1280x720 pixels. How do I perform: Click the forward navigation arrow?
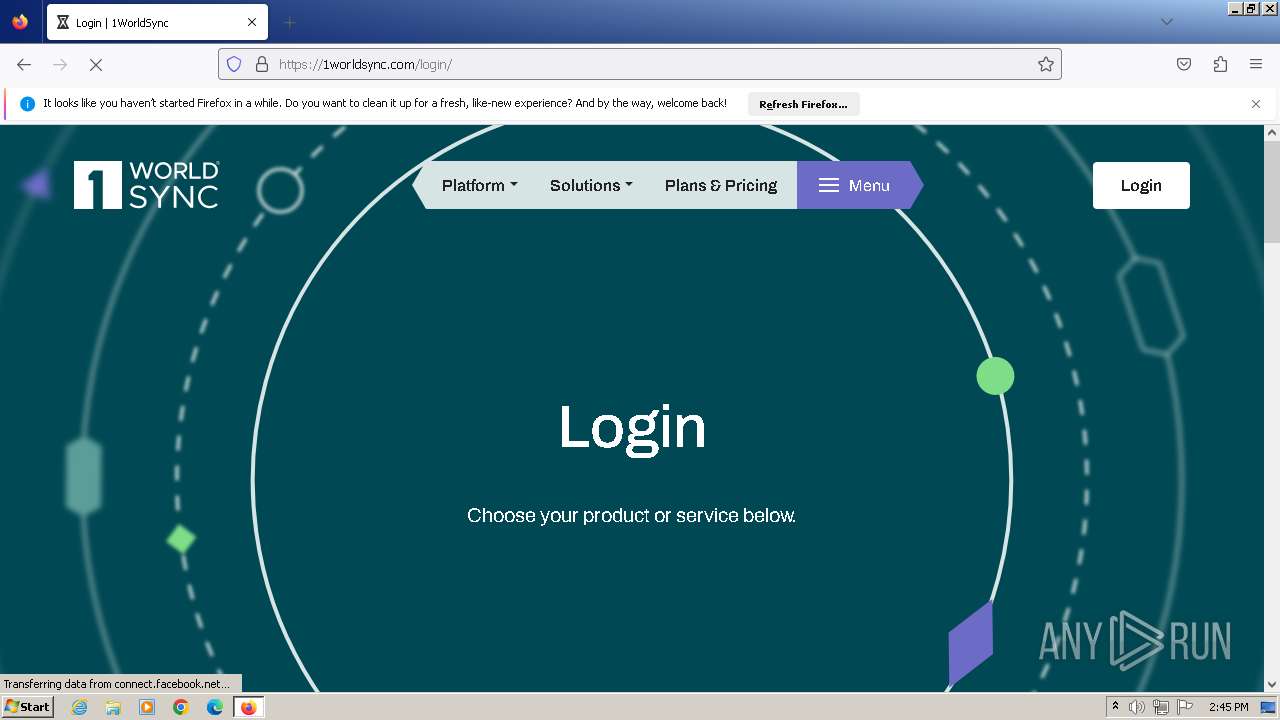[x=60, y=64]
